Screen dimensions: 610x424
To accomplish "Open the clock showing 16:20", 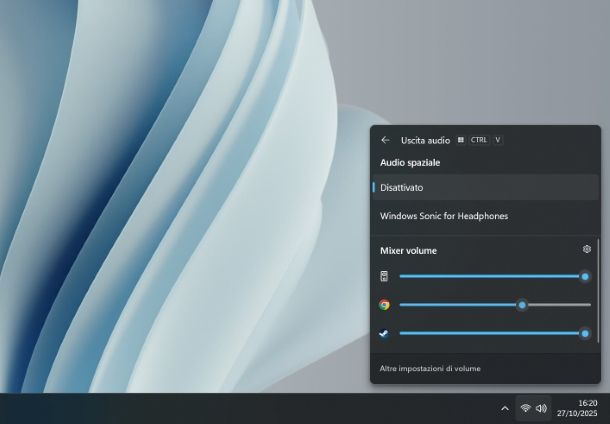I will click(577, 408).
